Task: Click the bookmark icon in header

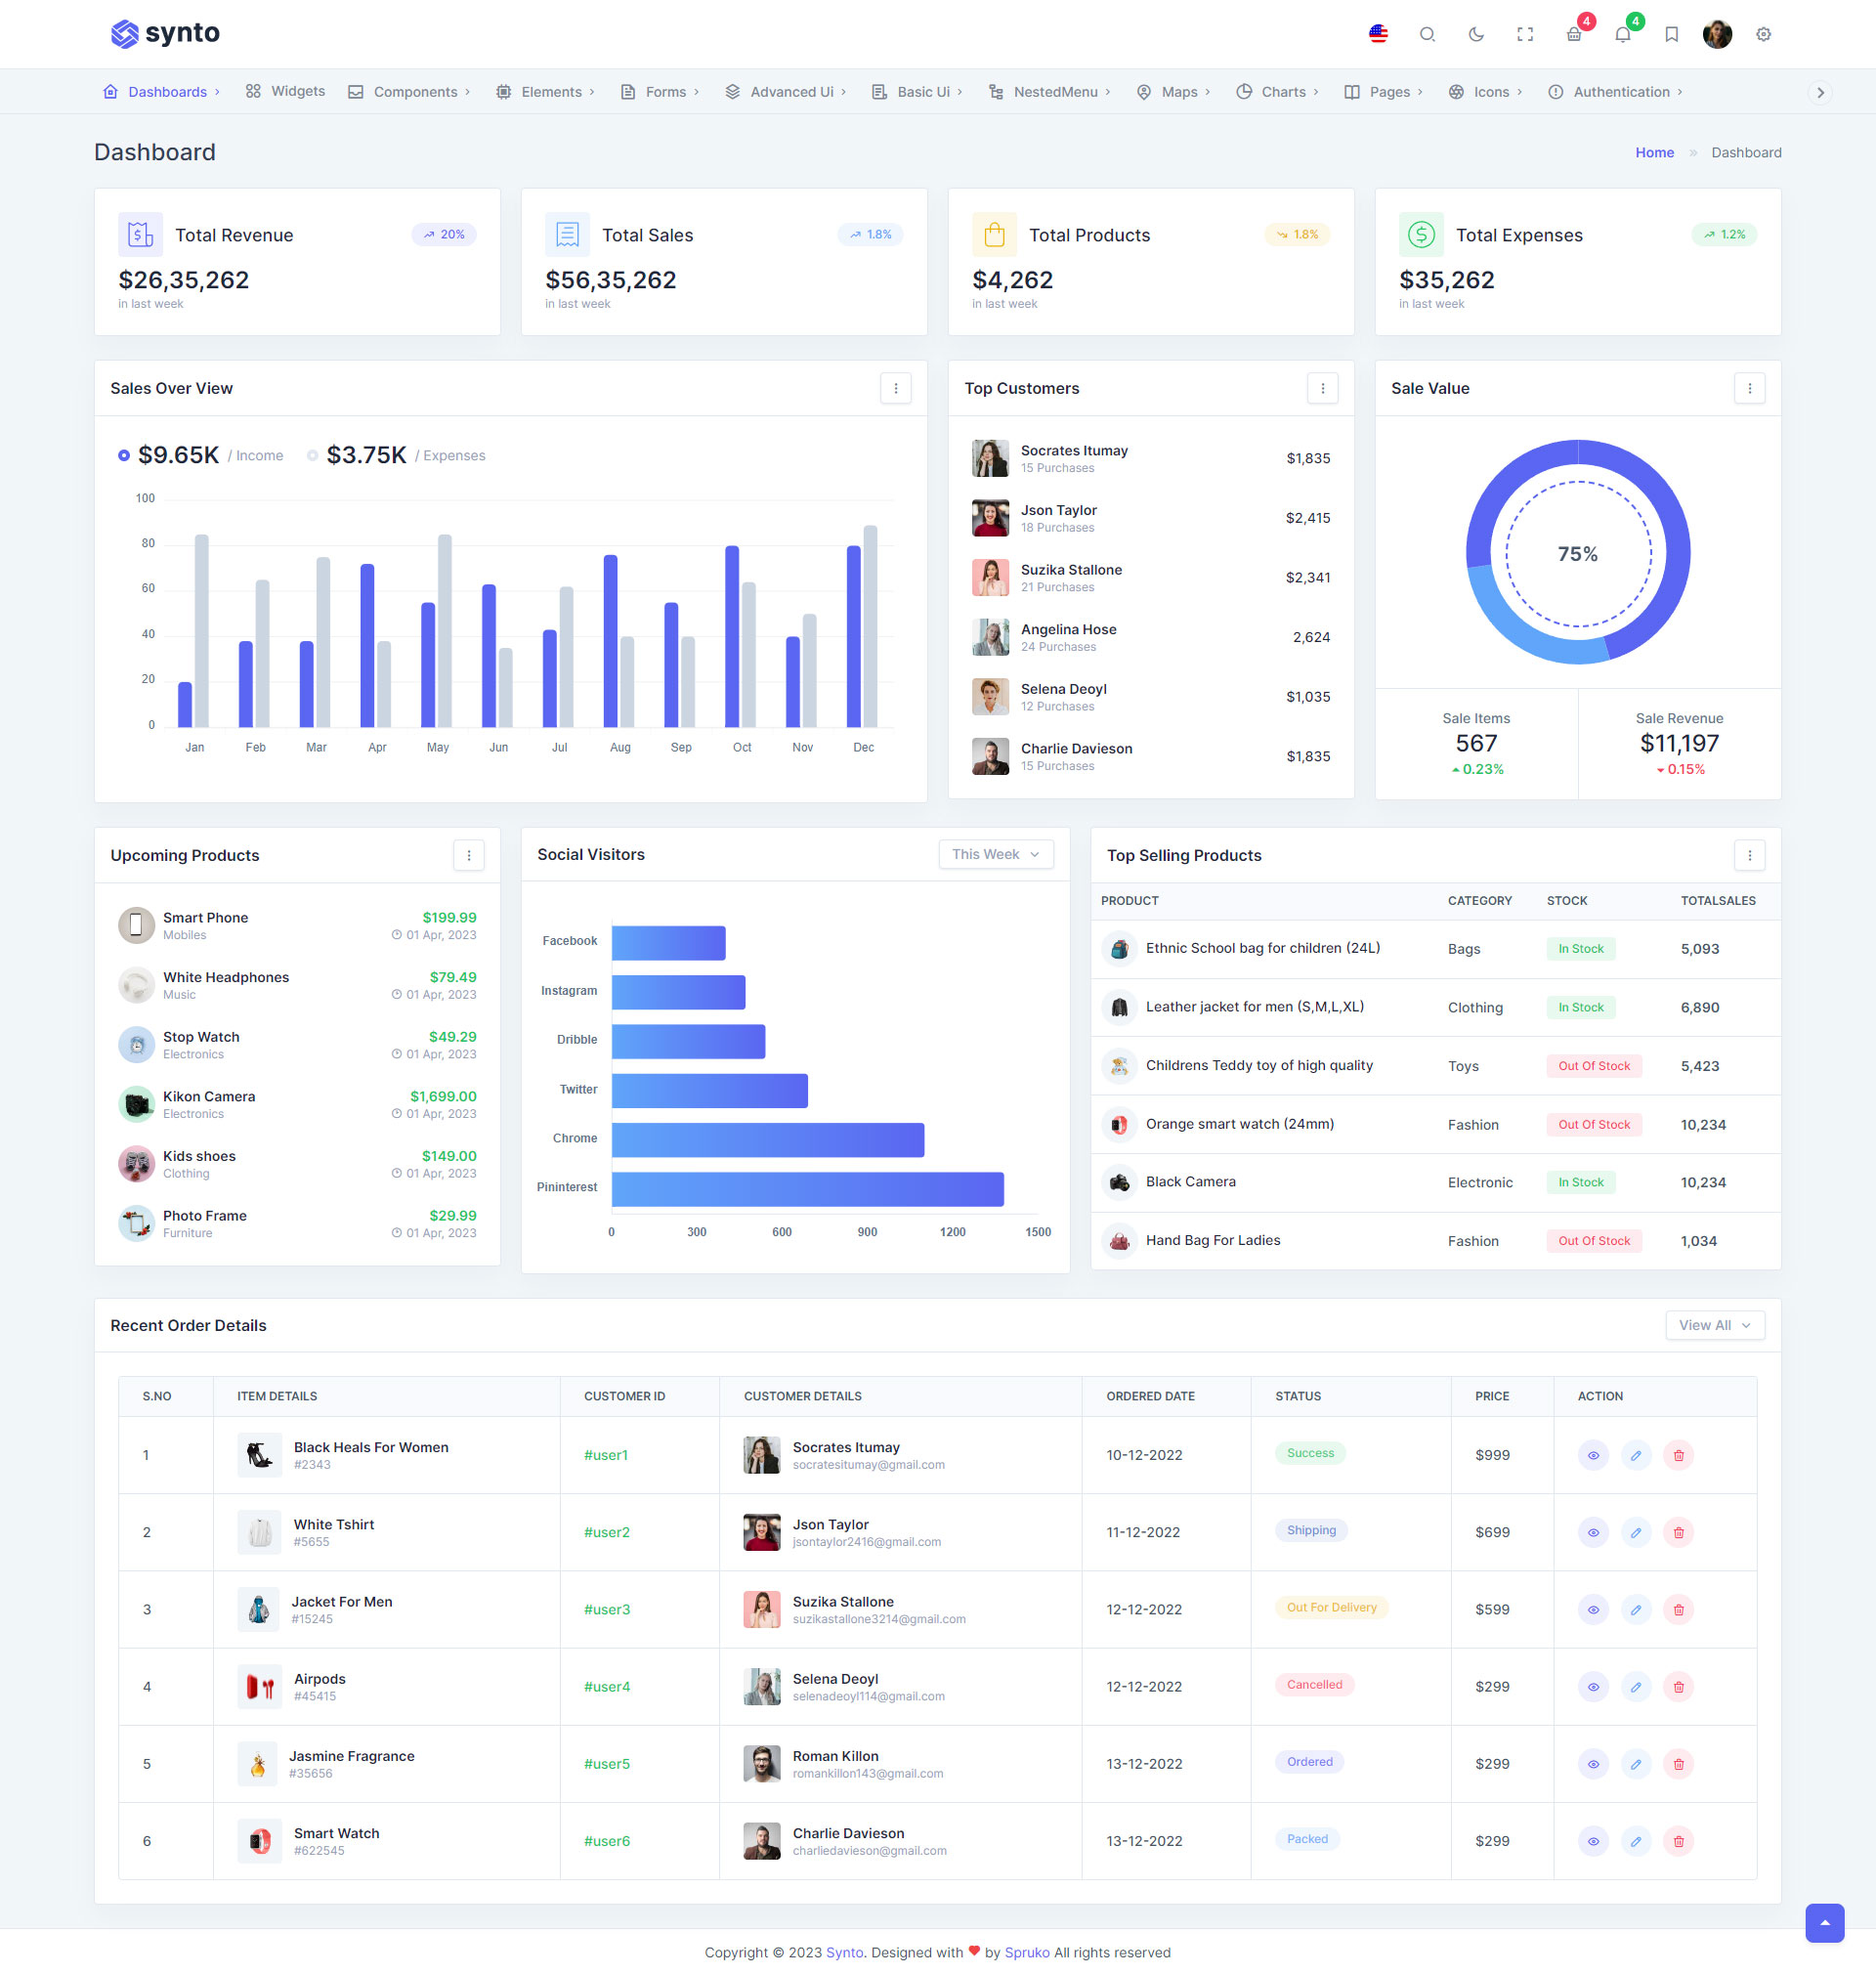Action: [1671, 34]
